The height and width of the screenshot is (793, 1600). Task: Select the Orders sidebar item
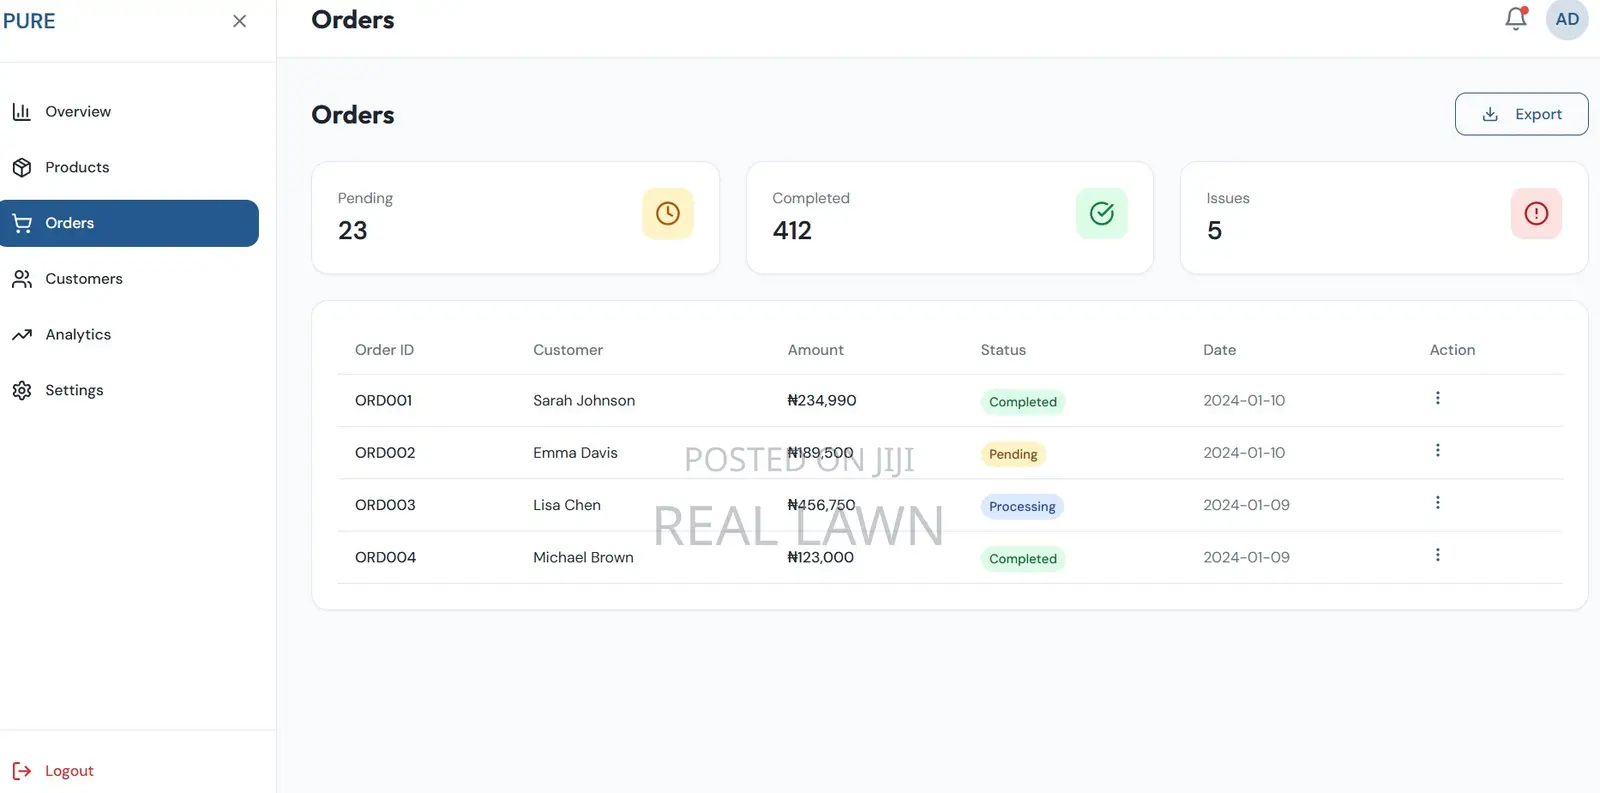click(129, 223)
